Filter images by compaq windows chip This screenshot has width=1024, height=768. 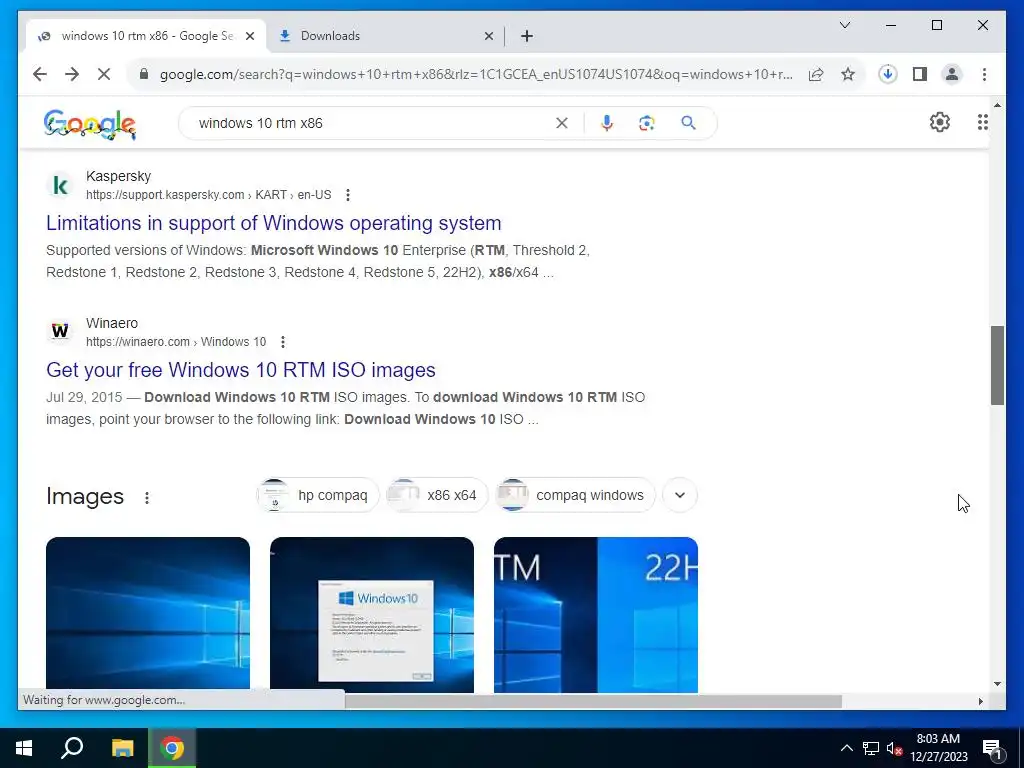[x=575, y=495]
